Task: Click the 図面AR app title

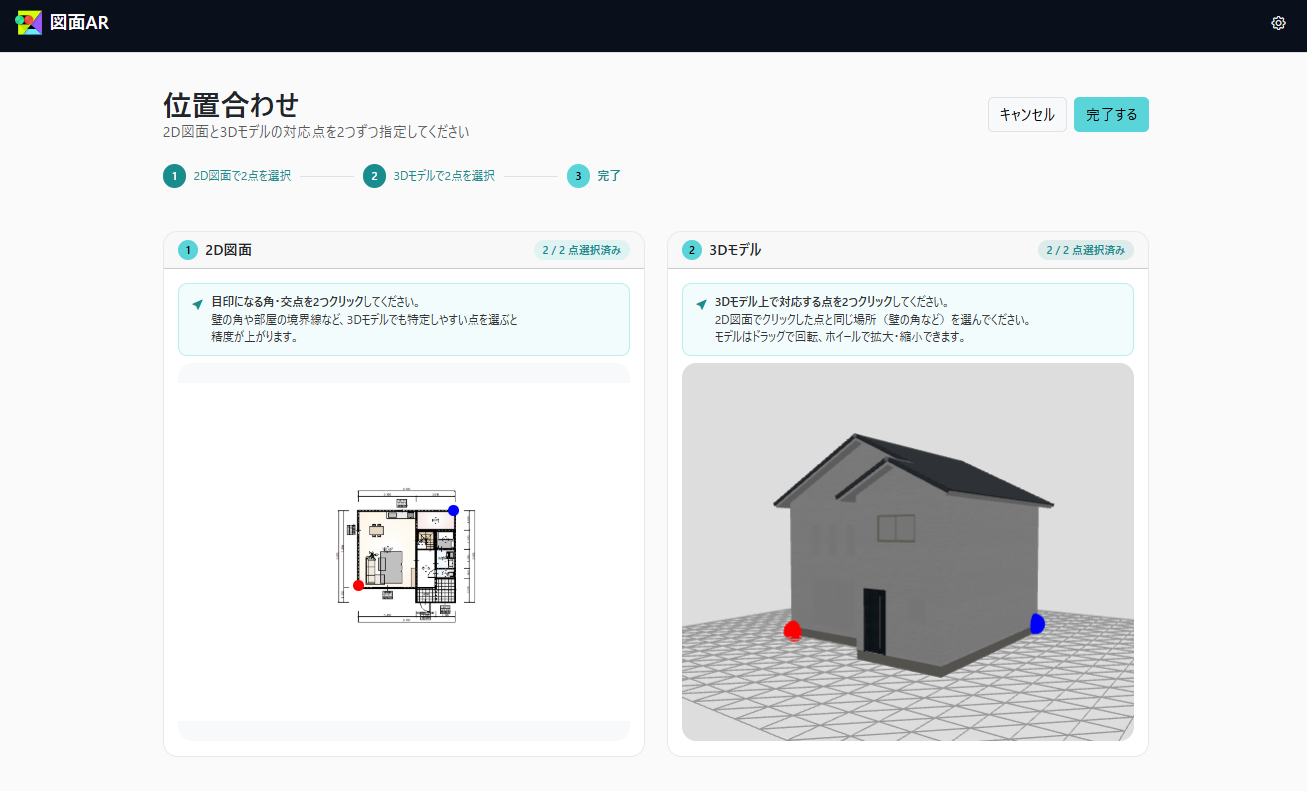Action: 79,22
